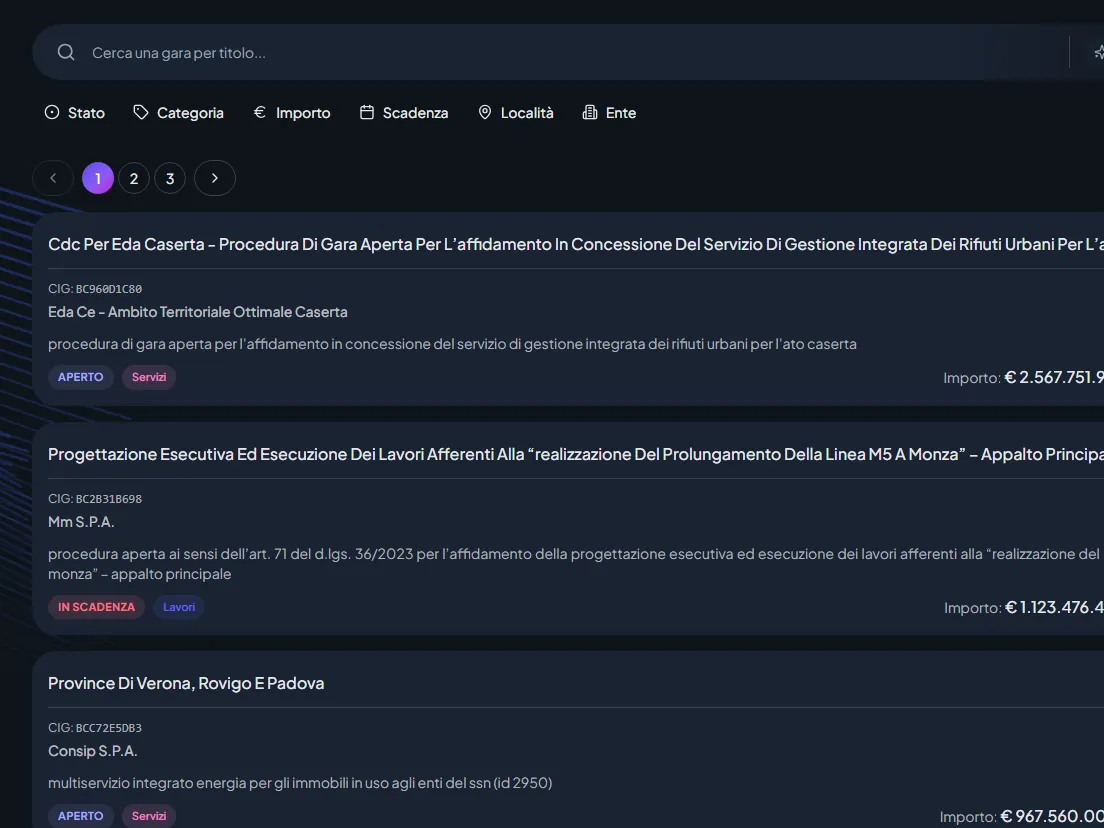Open the Cdc Per Eda Caserta tender title
1104x828 pixels.
tap(576, 244)
